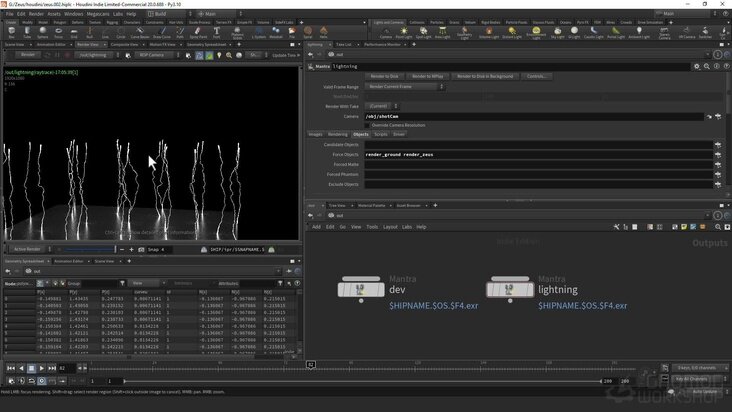Open the Build desktop dropdown
The height and width of the screenshot is (412, 732).
169,14
